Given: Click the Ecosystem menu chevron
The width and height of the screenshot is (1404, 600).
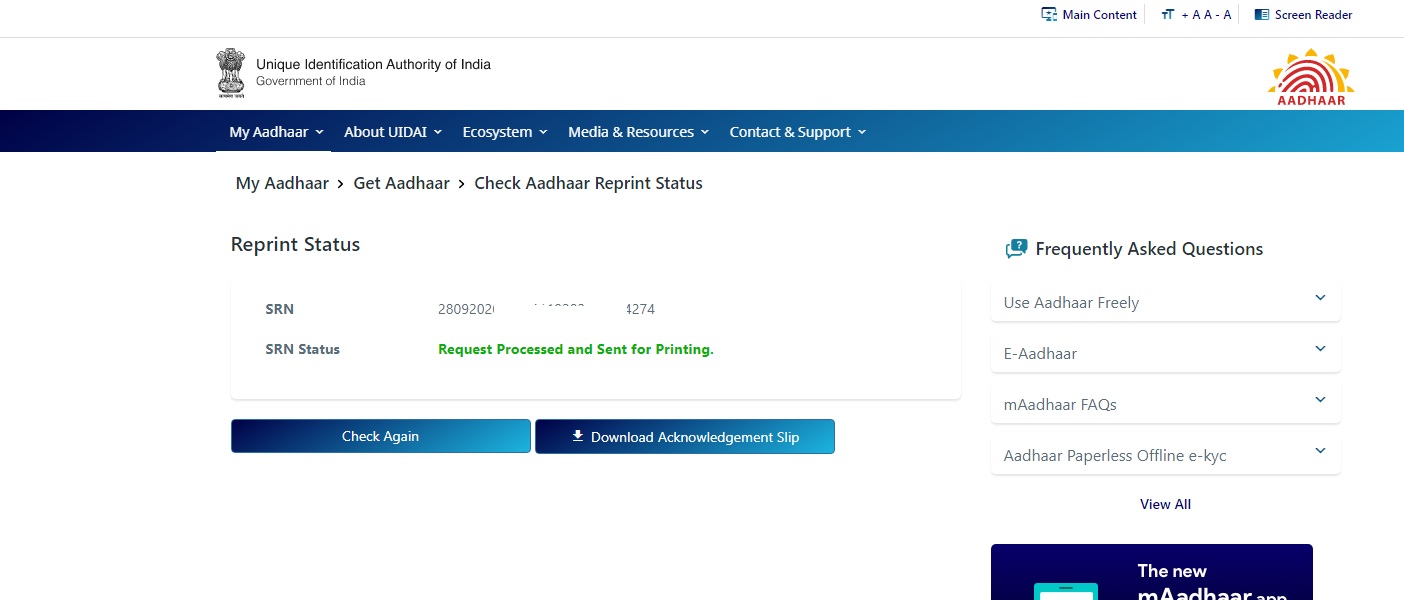Looking at the screenshot, I should (543, 132).
